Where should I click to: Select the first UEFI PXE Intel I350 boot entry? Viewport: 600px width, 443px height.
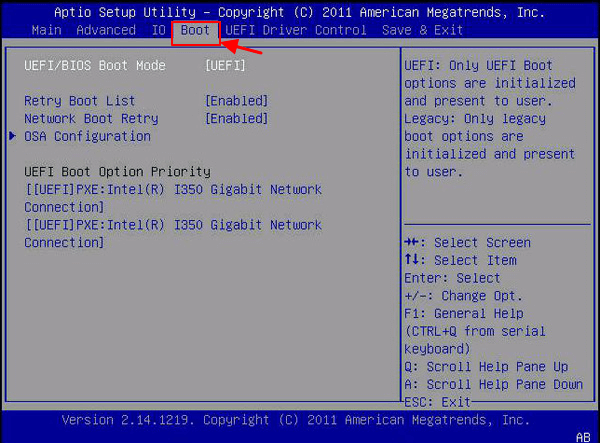tap(173, 199)
